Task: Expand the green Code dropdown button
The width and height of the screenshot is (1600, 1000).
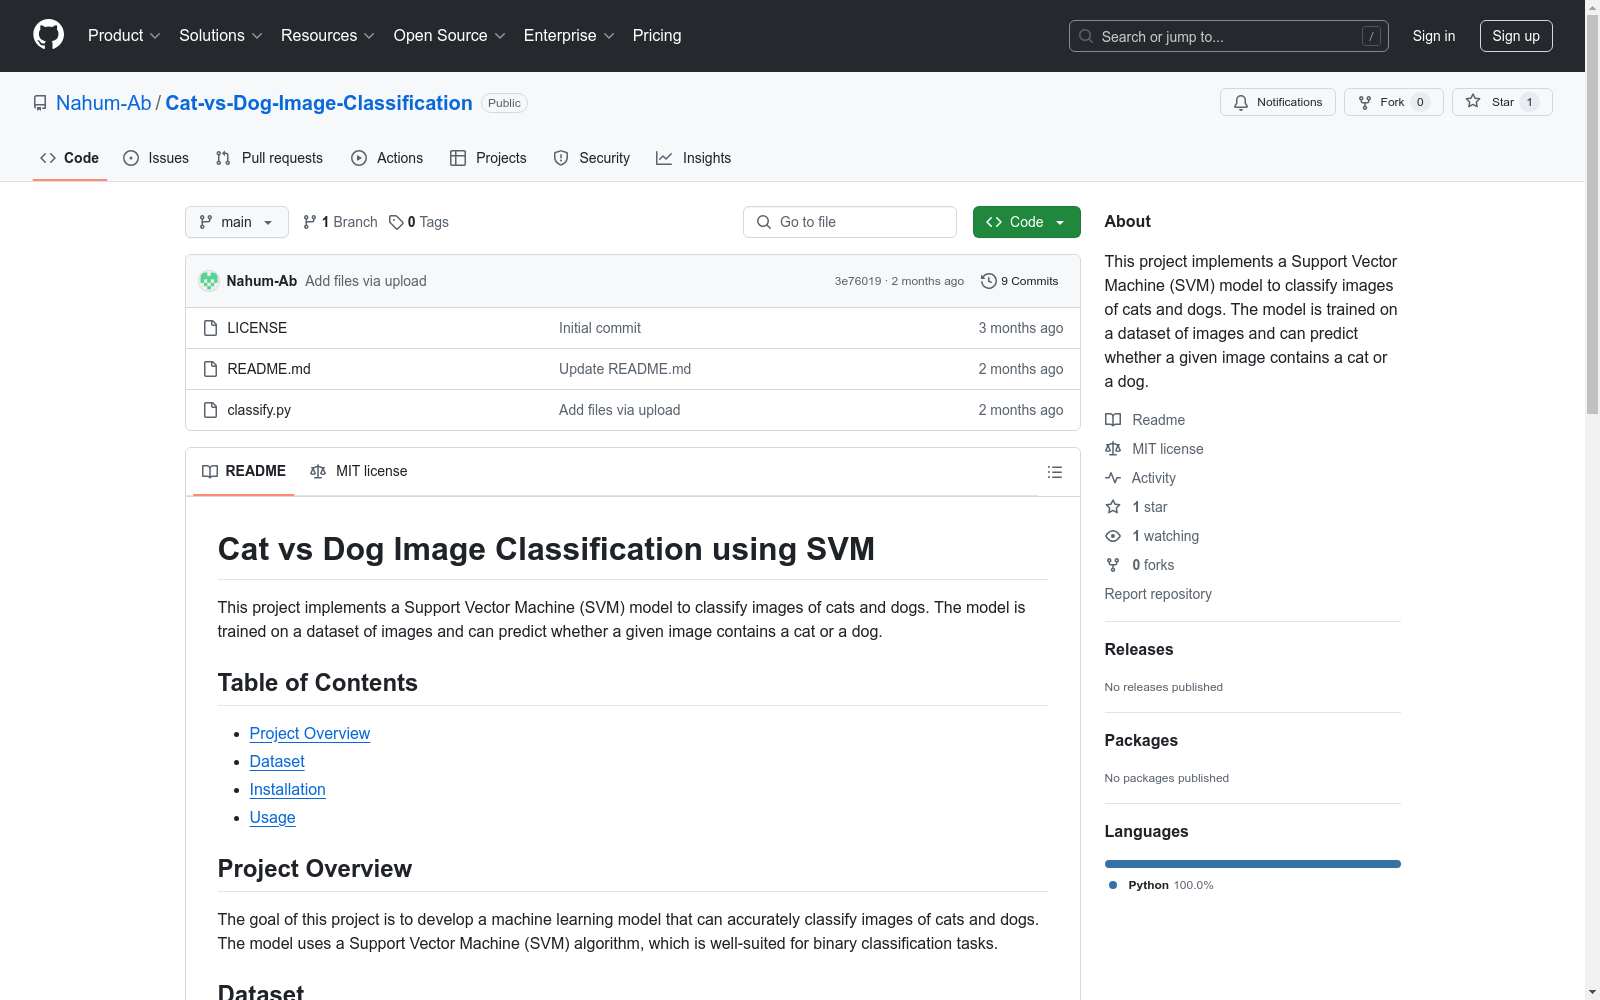Action: [x=1026, y=222]
